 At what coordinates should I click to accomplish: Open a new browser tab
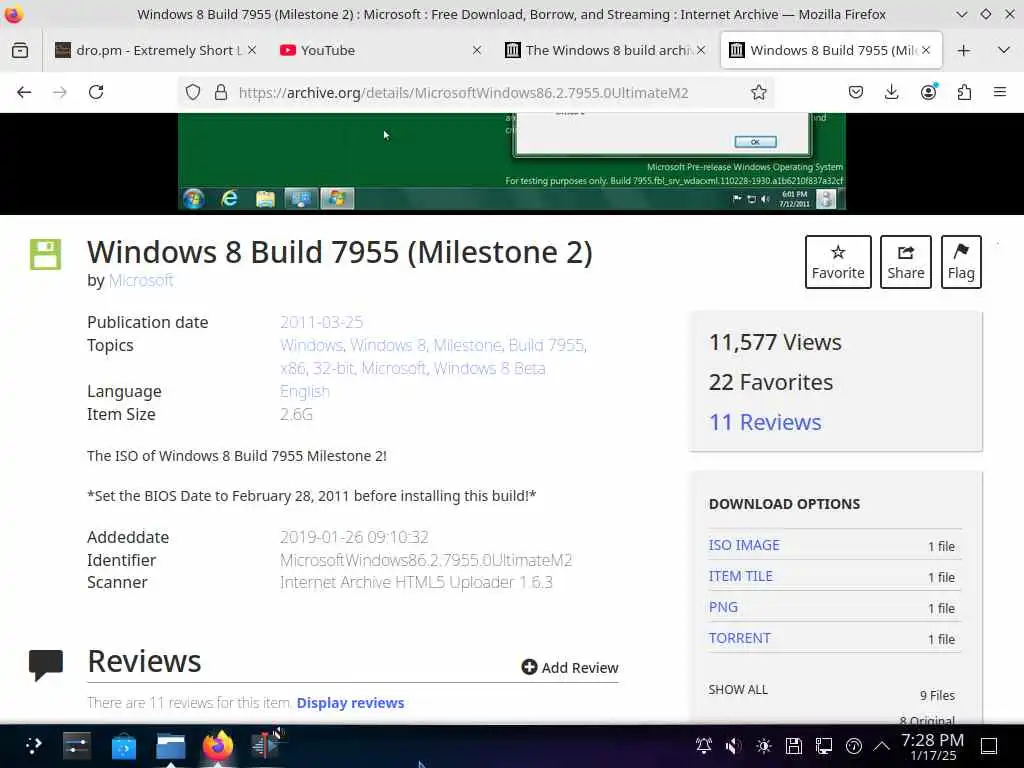(963, 50)
